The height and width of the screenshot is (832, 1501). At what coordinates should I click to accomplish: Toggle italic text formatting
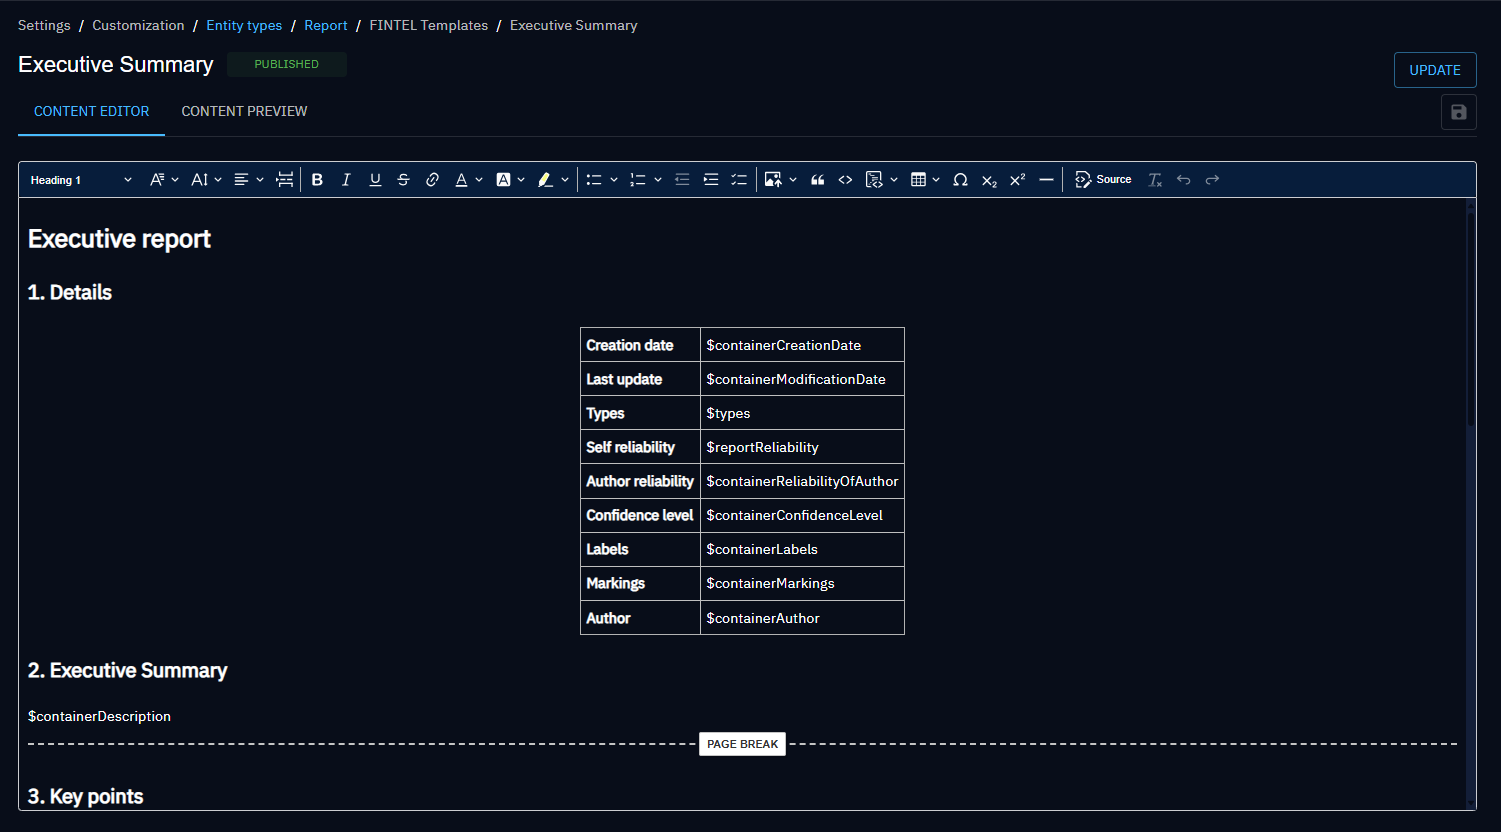click(346, 180)
